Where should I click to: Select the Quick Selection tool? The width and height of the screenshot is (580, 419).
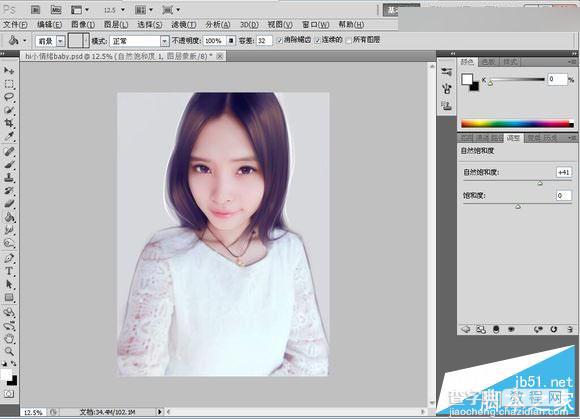[9, 110]
